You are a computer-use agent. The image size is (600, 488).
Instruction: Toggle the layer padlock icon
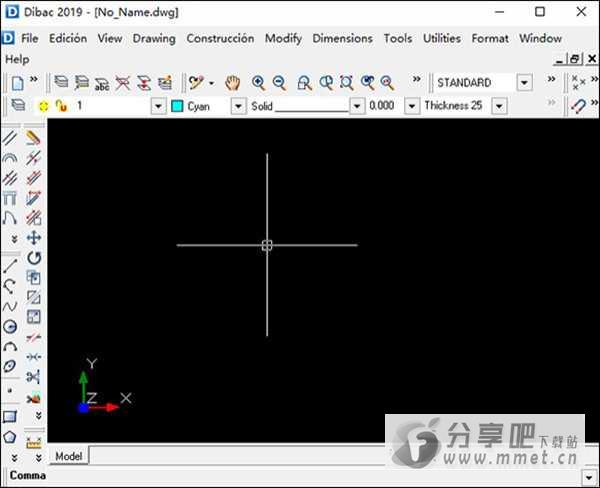(x=61, y=106)
